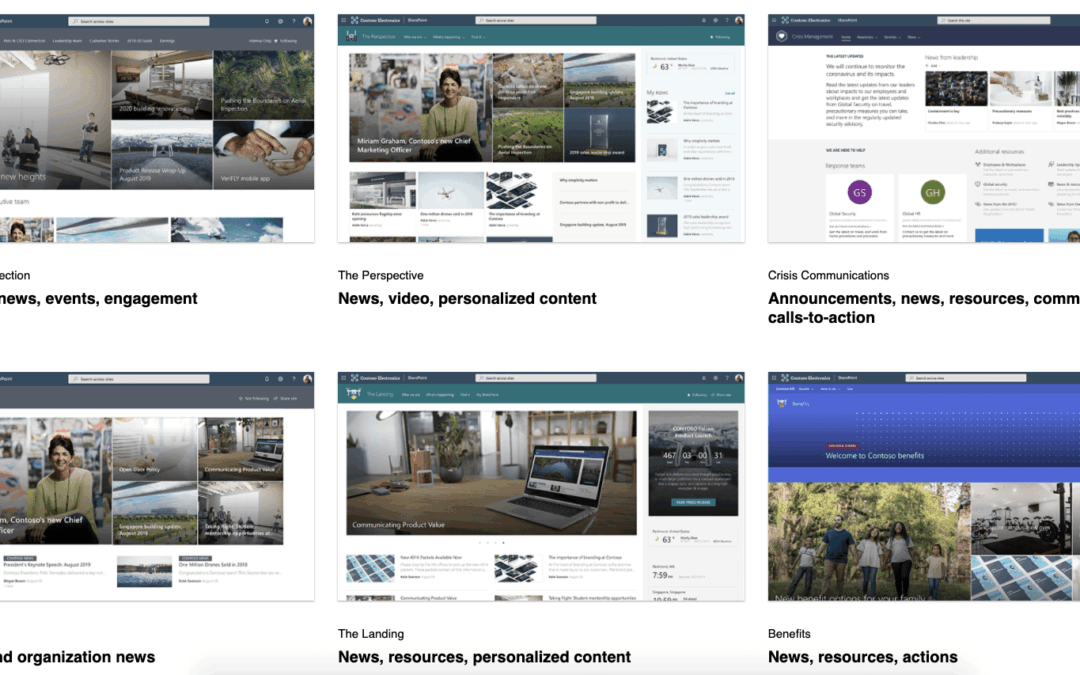Click 'Crisis Communications' title
The height and width of the screenshot is (675, 1080).
coord(828,276)
